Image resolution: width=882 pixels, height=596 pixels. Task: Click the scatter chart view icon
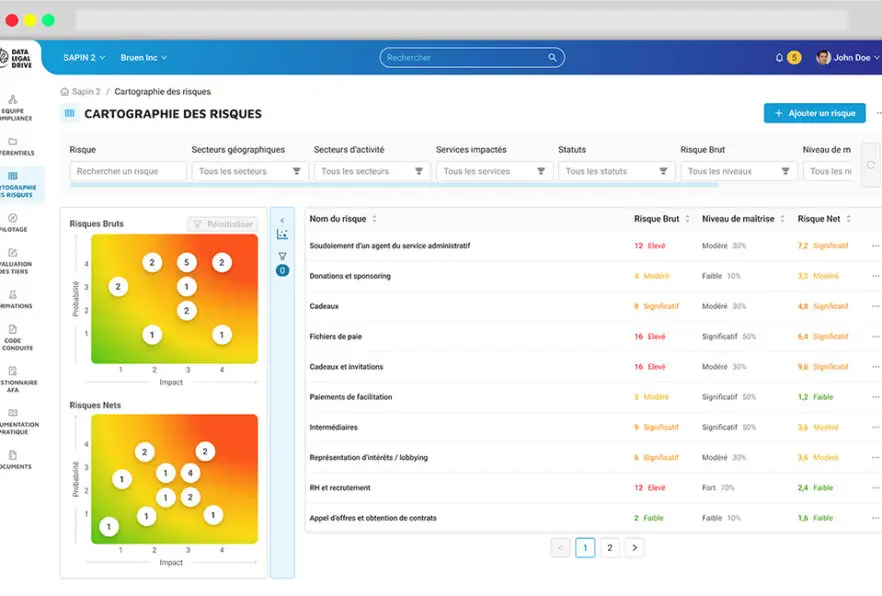coord(282,235)
